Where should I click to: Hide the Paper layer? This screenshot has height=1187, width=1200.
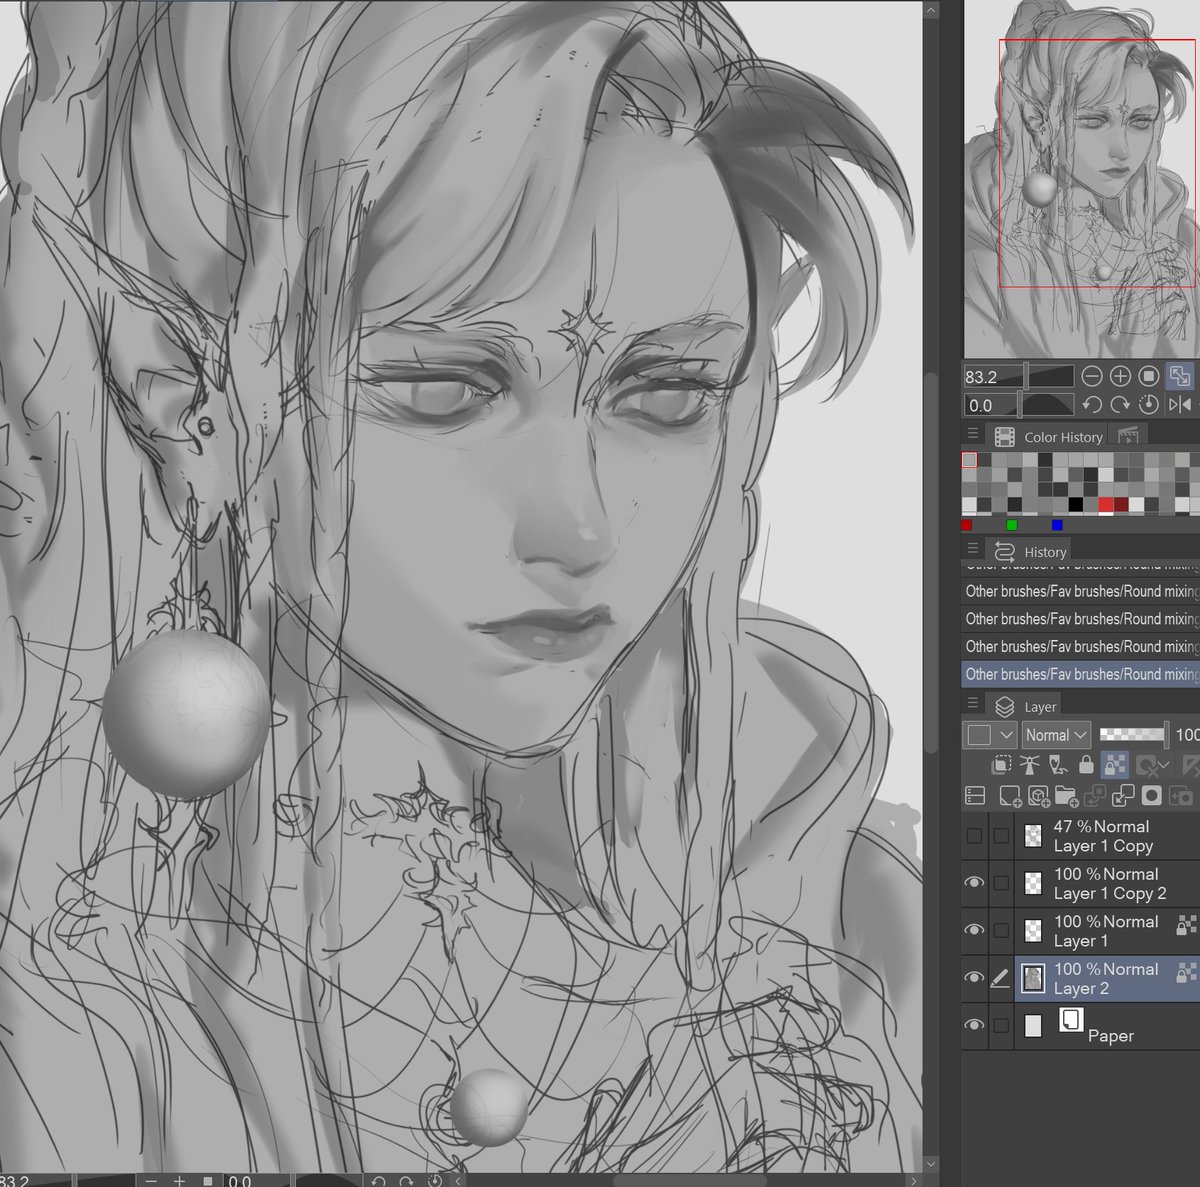[974, 1025]
